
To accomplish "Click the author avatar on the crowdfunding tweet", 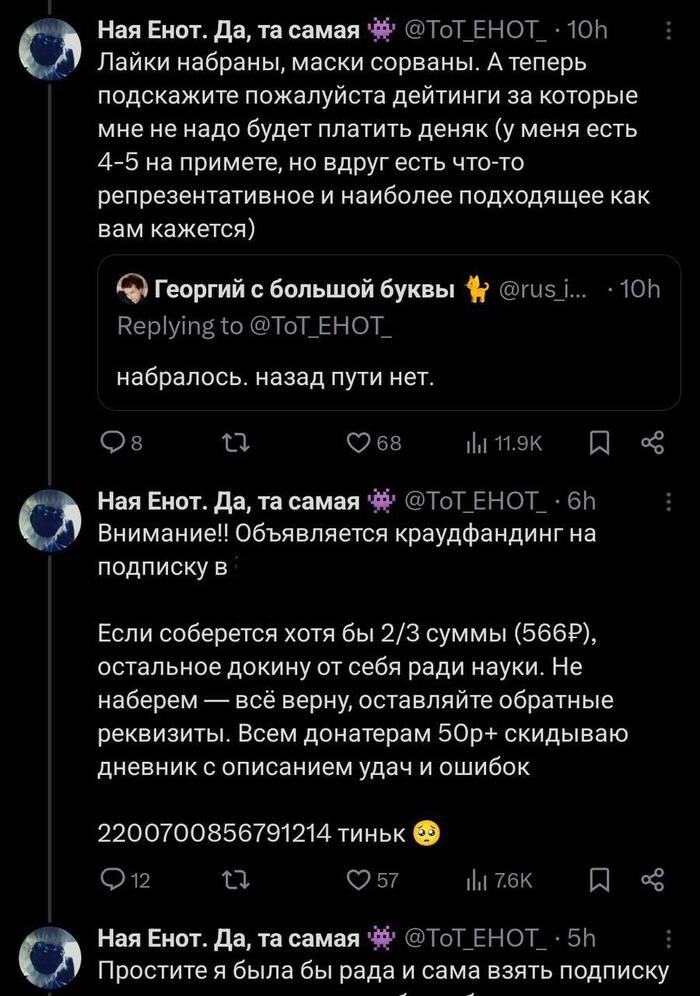I will click(49, 520).
